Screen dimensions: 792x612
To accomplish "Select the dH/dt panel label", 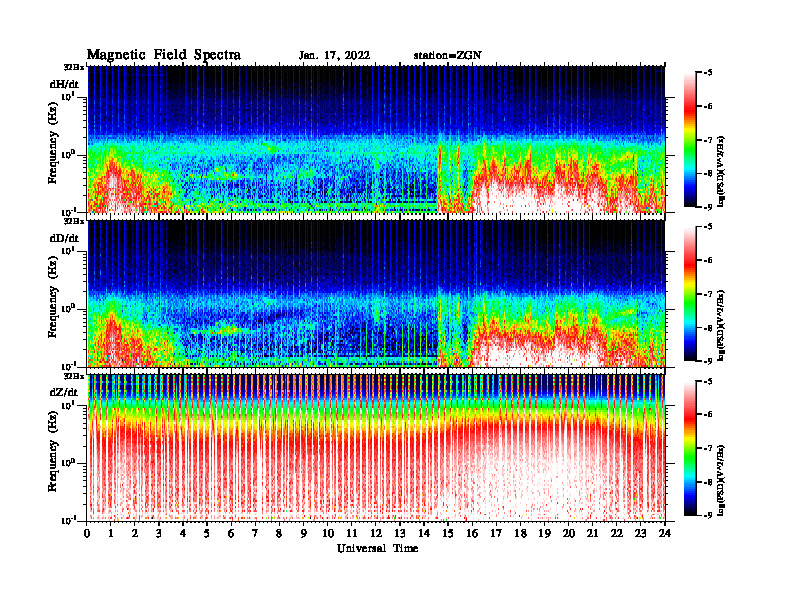I will pos(64,84).
